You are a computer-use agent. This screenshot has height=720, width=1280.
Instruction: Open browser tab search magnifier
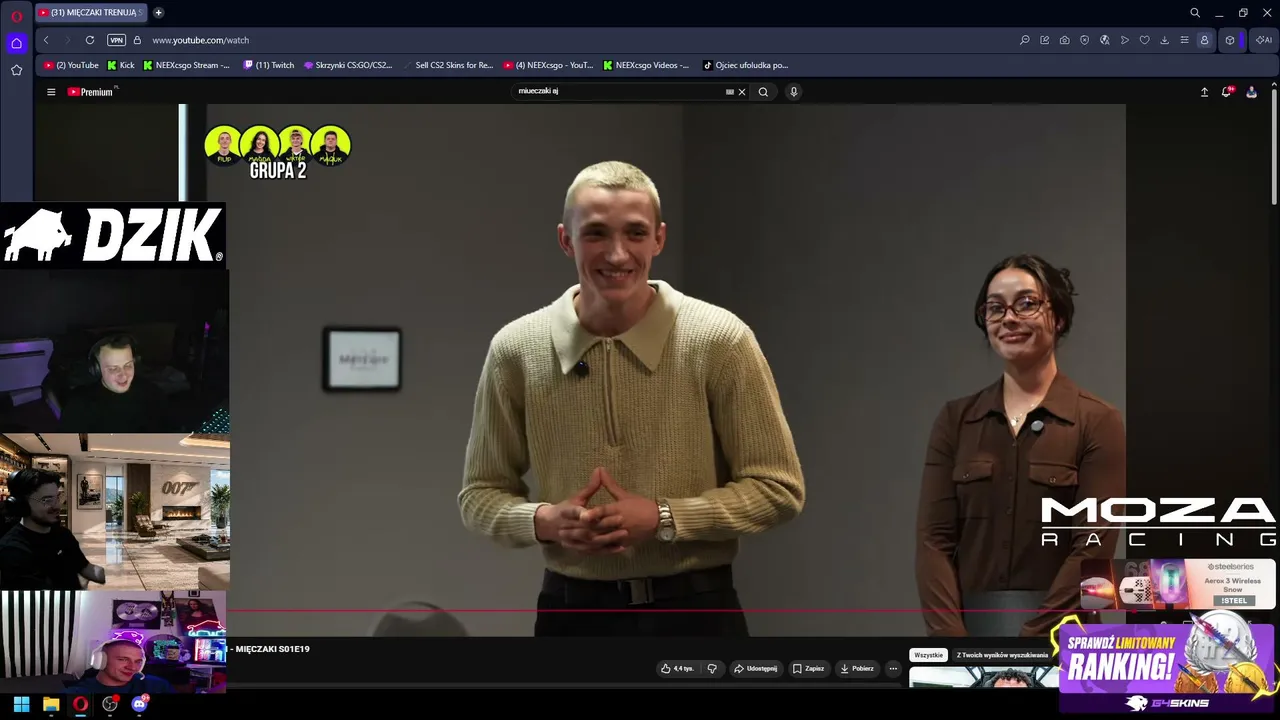point(1195,13)
